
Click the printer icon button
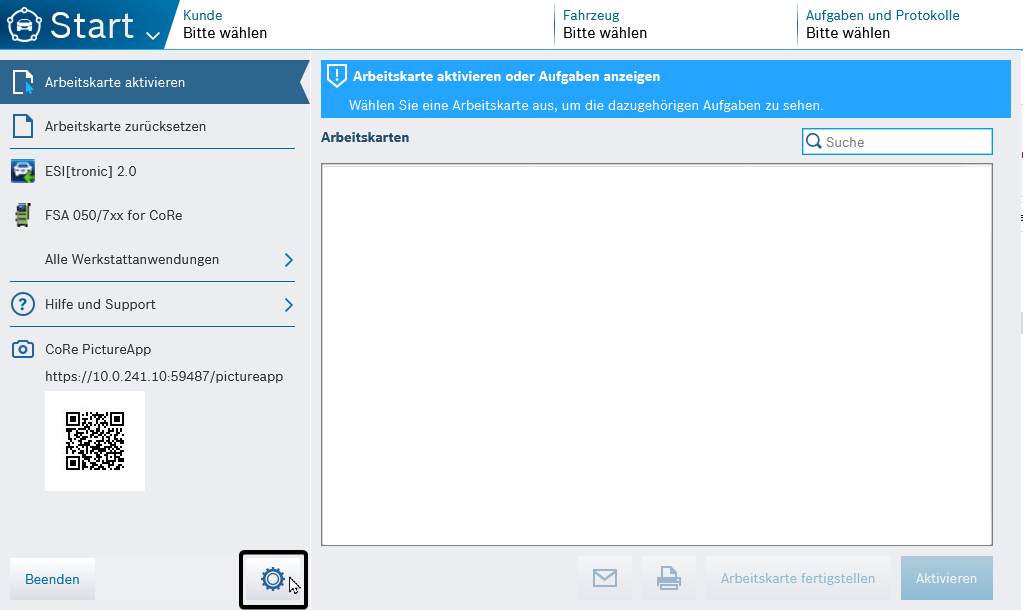click(669, 578)
